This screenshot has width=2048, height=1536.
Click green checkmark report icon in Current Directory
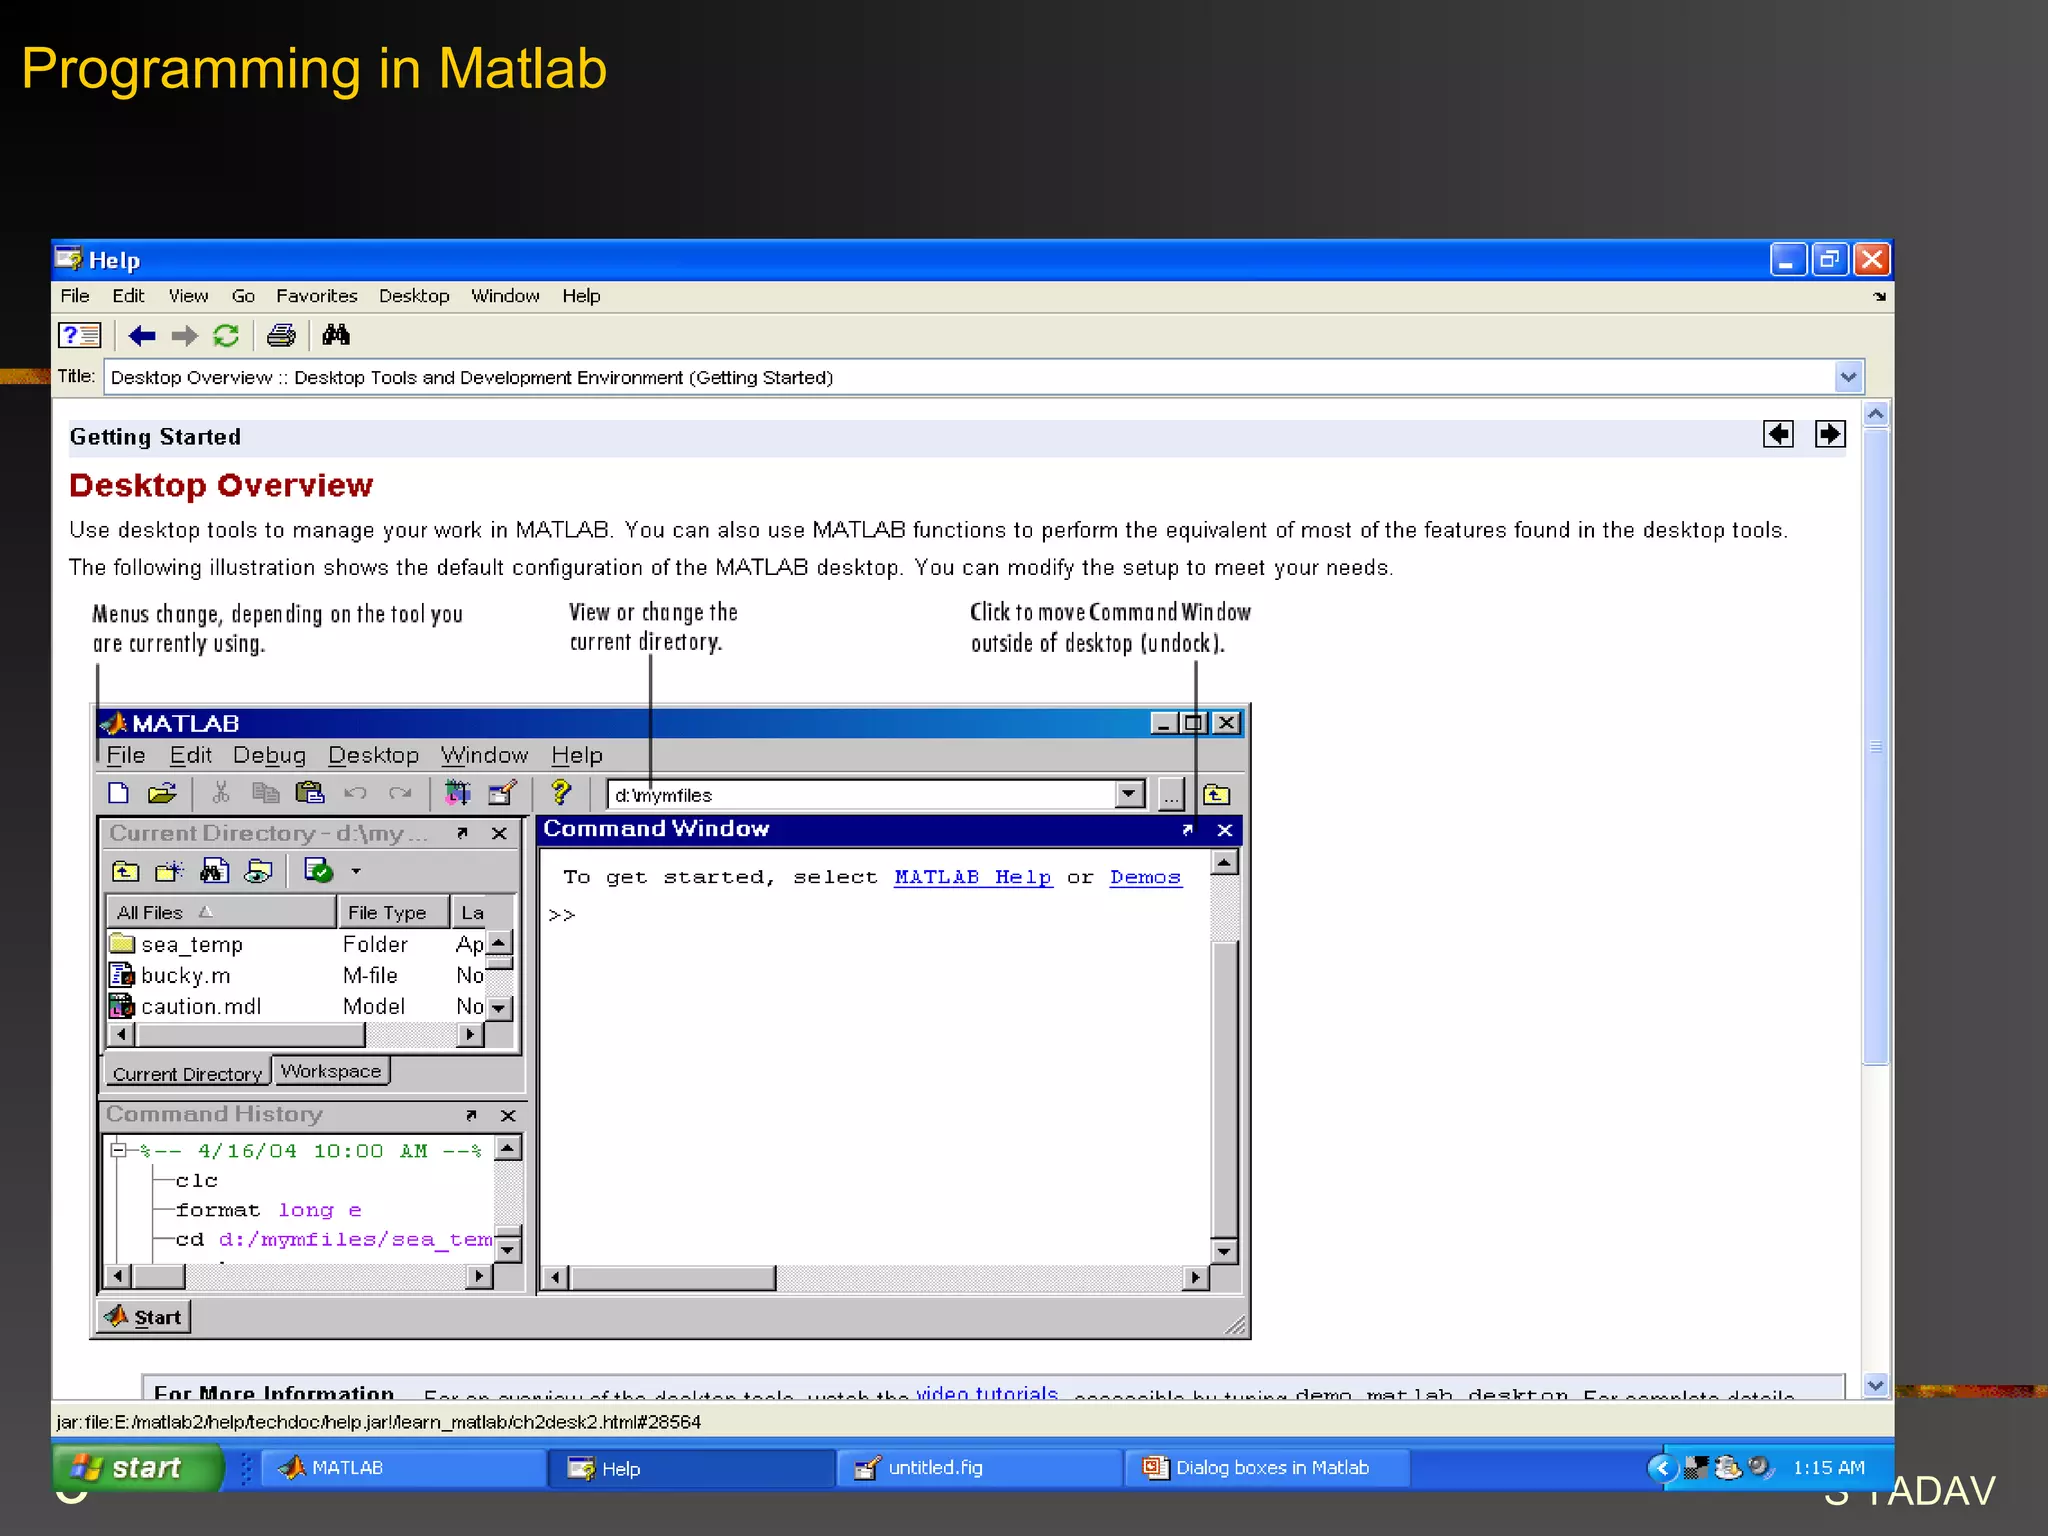[x=318, y=871]
